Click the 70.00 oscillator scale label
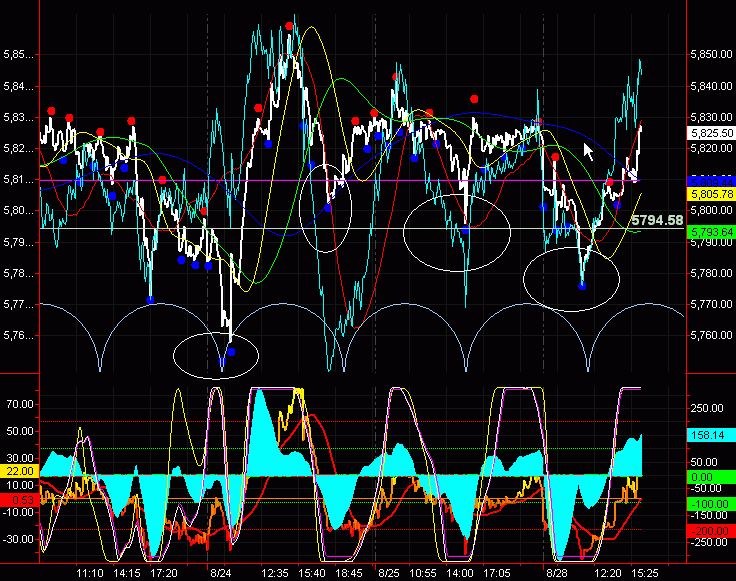This screenshot has height=581, width=736. pos(20,404)
